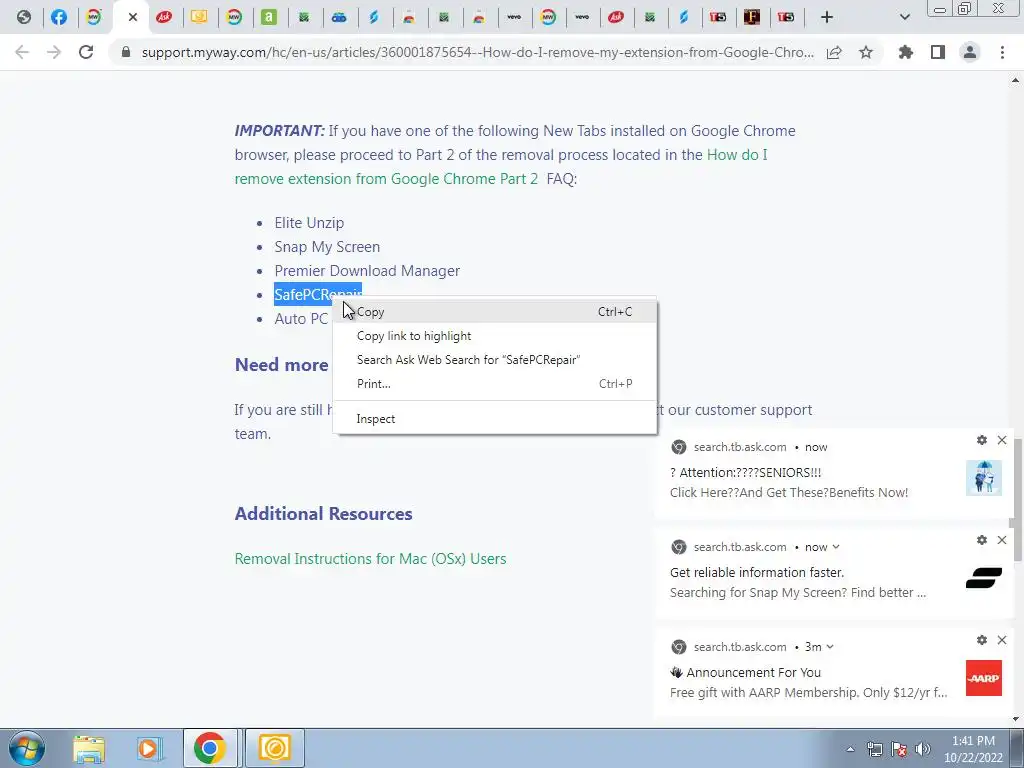
Task: Dismiss 'Get reliable information faster' notification
Action: [1002, 540]
